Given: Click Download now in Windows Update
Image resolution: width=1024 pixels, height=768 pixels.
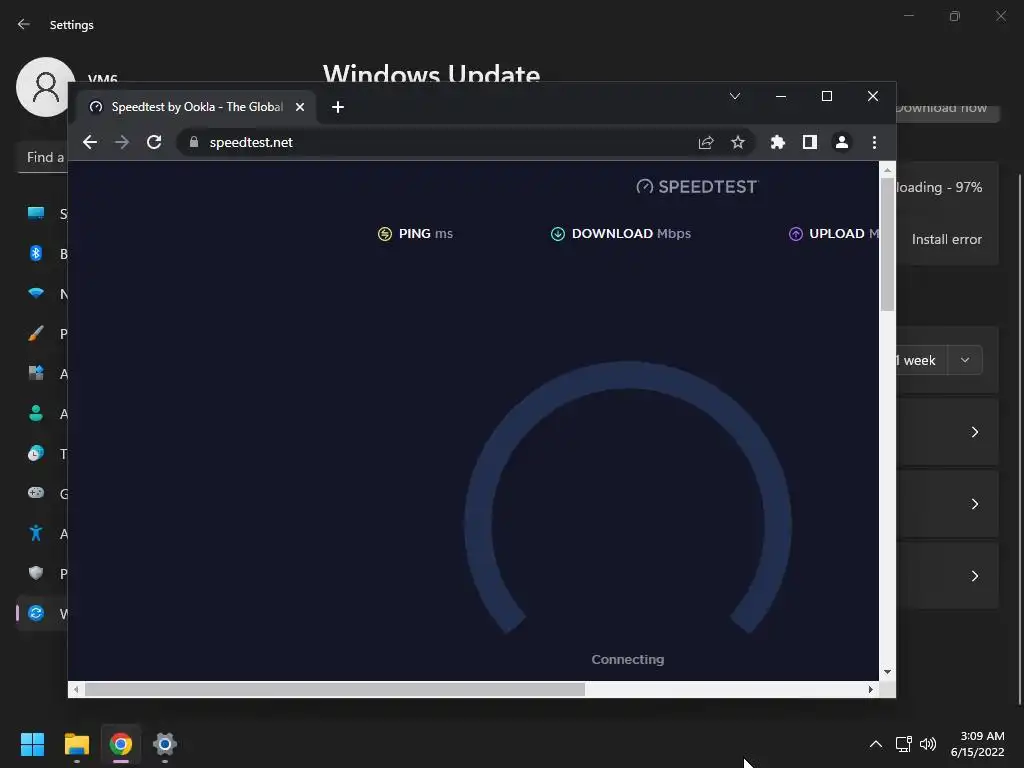Looking at the screenshot, I should pos(947,110).
